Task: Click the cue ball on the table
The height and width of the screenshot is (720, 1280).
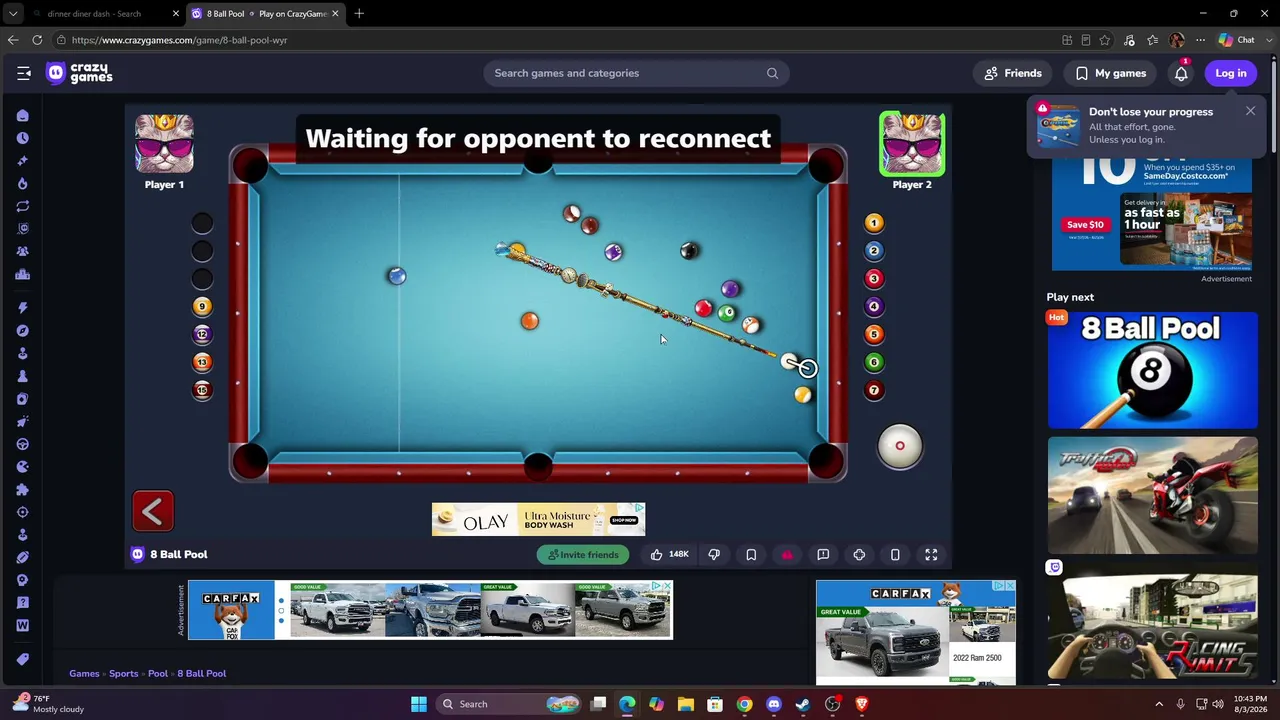Action: click(790, 361)
